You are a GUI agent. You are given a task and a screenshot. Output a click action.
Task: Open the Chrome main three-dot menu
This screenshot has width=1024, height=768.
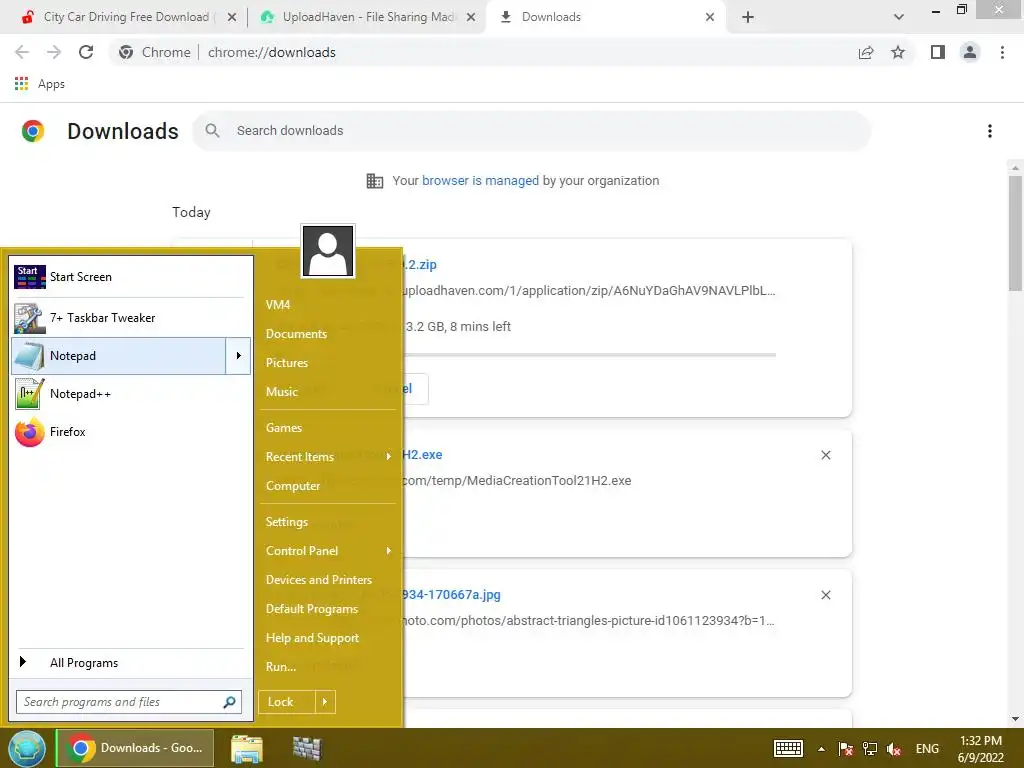coord(1002,52)
